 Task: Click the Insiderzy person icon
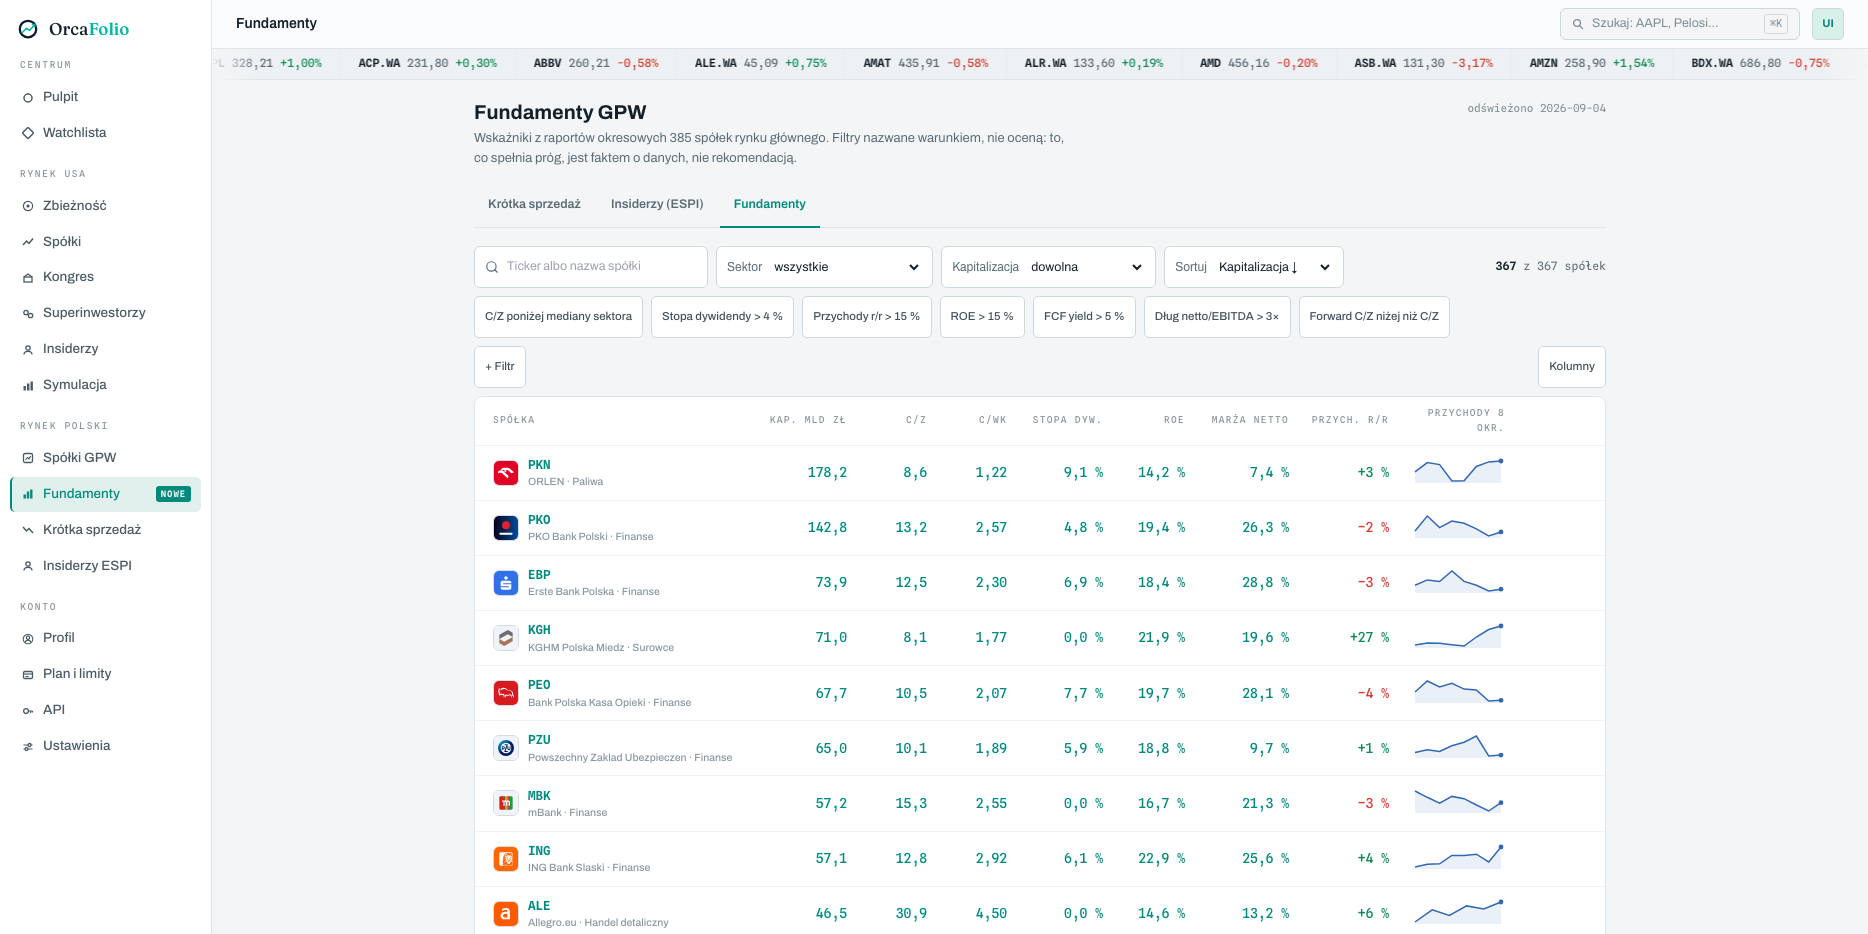[x=28, y=349]
